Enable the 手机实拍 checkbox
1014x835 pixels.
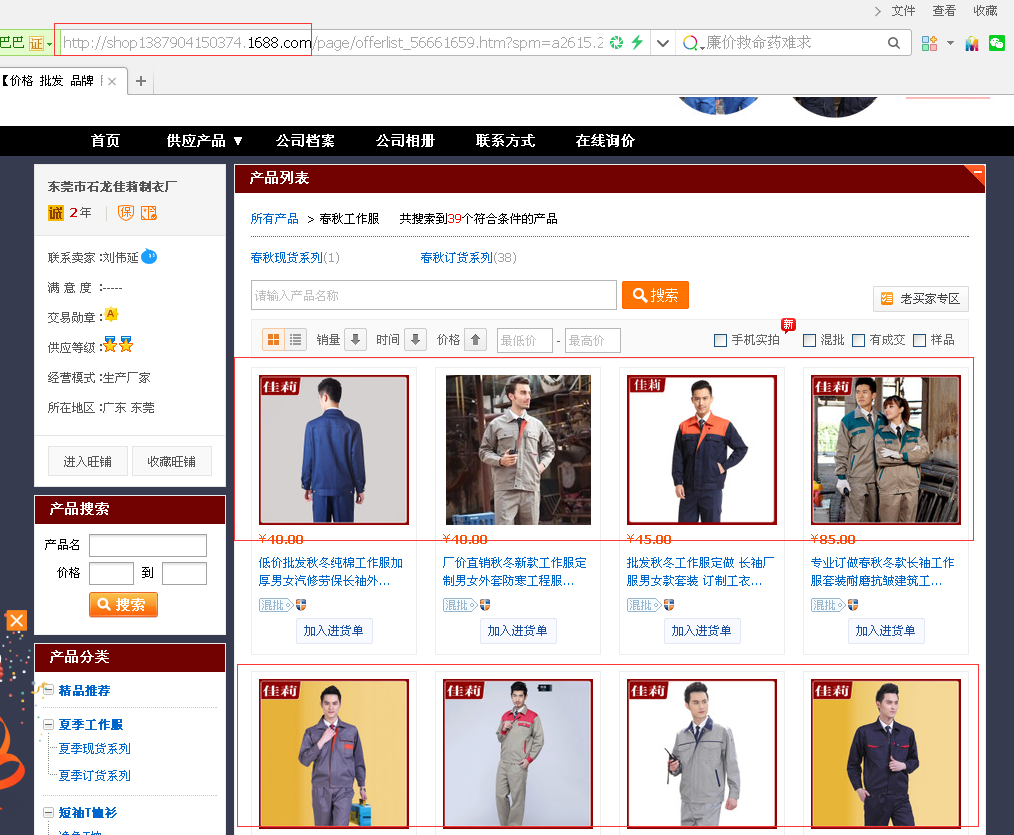click(720, 340)
